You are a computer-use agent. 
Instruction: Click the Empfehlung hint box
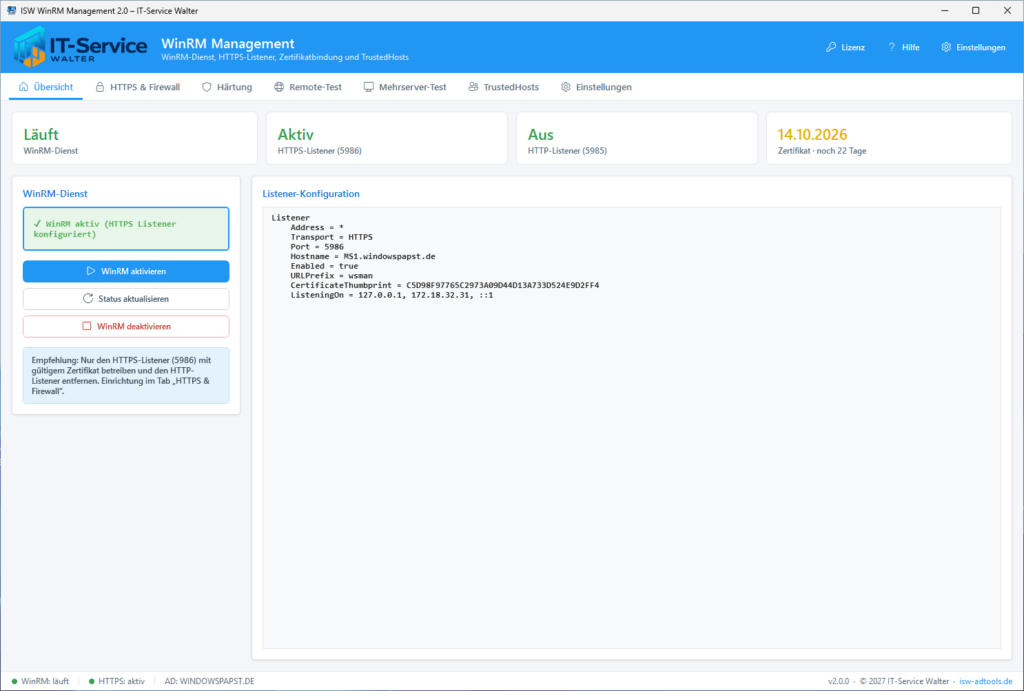(126, 376)
